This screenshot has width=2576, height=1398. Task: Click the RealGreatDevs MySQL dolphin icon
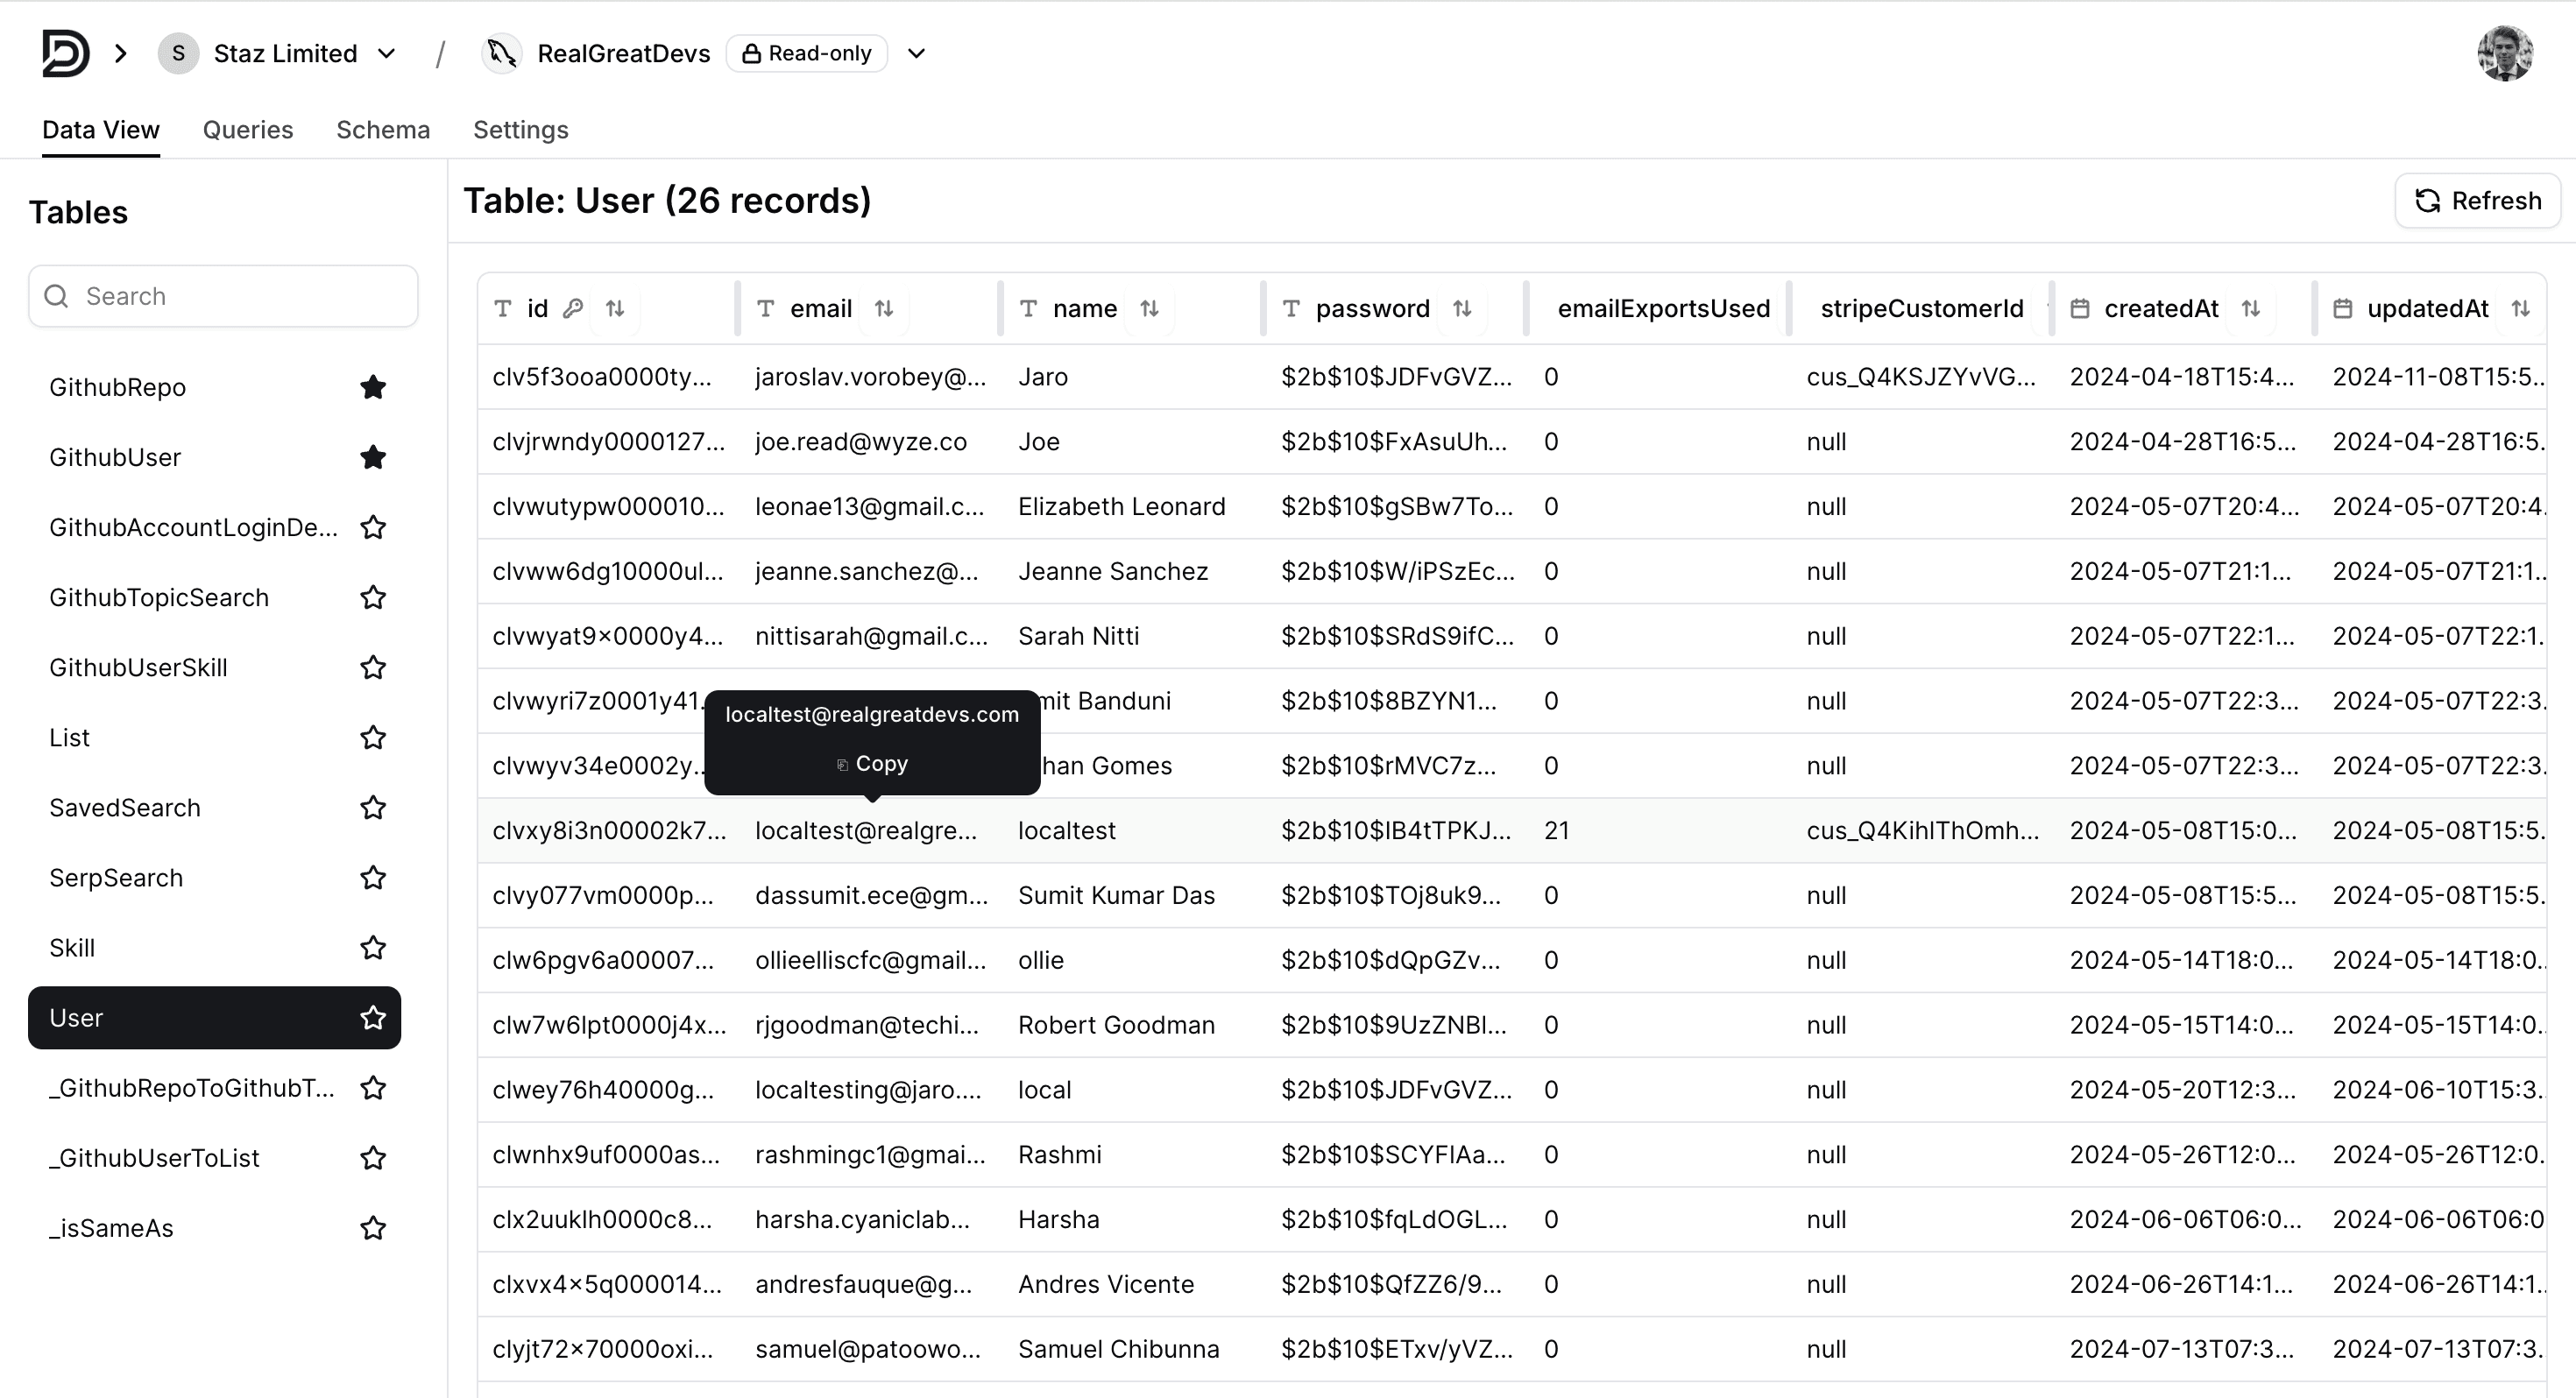[502, 53]
